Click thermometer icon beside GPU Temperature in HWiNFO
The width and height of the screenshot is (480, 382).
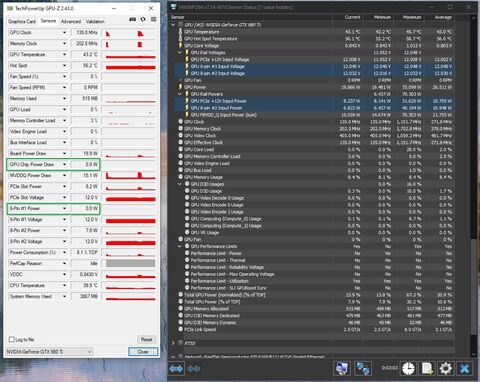tap(180, 32)
